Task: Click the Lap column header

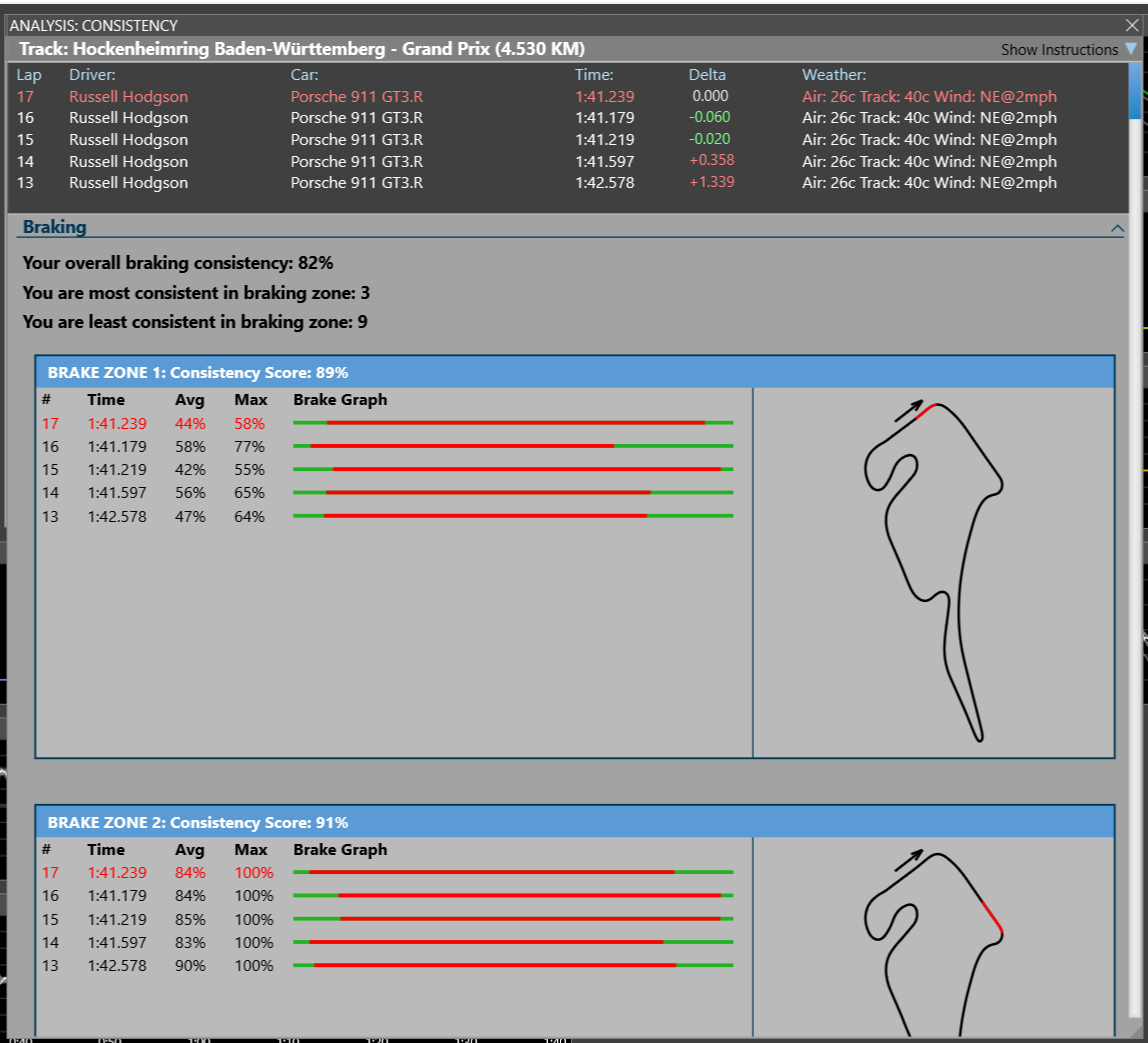Action: (x=29, y=75)
